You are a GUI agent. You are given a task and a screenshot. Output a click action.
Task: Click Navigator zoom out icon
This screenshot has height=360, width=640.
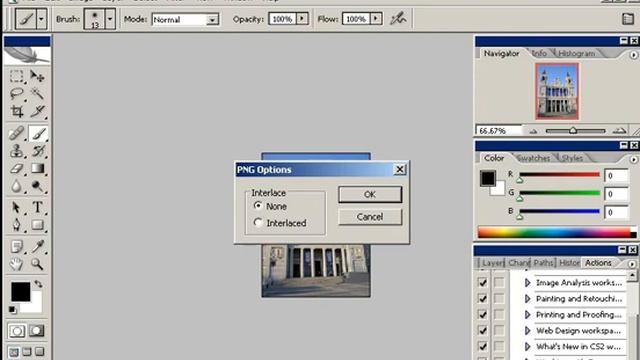(x=533, y=131)
